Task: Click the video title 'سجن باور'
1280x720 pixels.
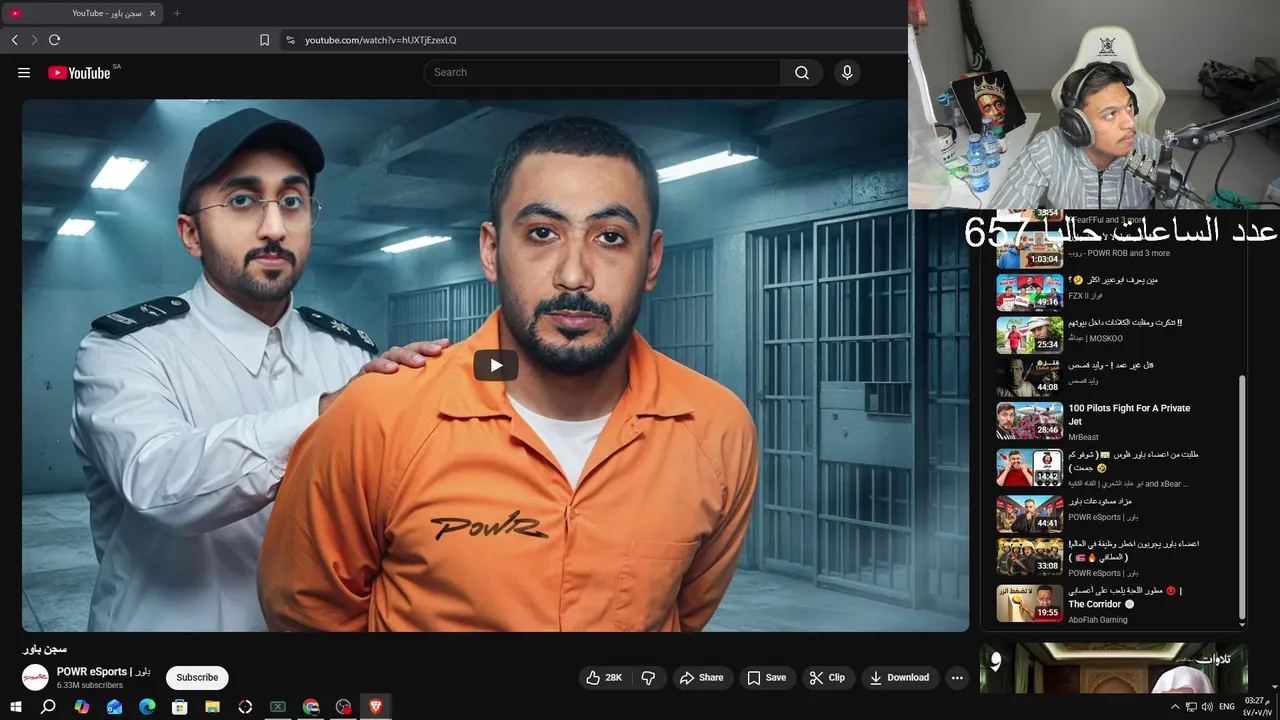Action: (x=45, y=649)
